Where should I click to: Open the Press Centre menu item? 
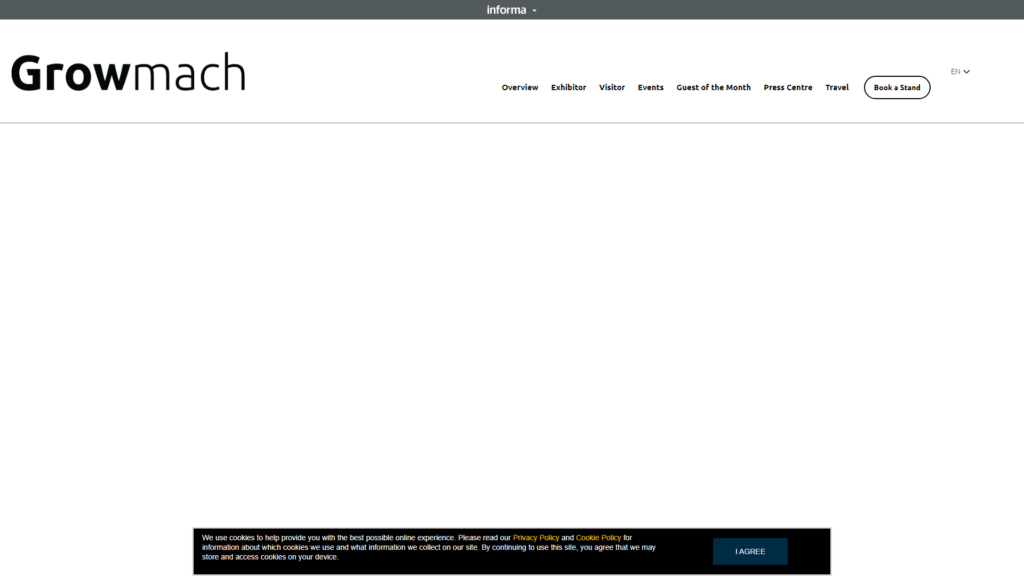(x=788, y=88)
